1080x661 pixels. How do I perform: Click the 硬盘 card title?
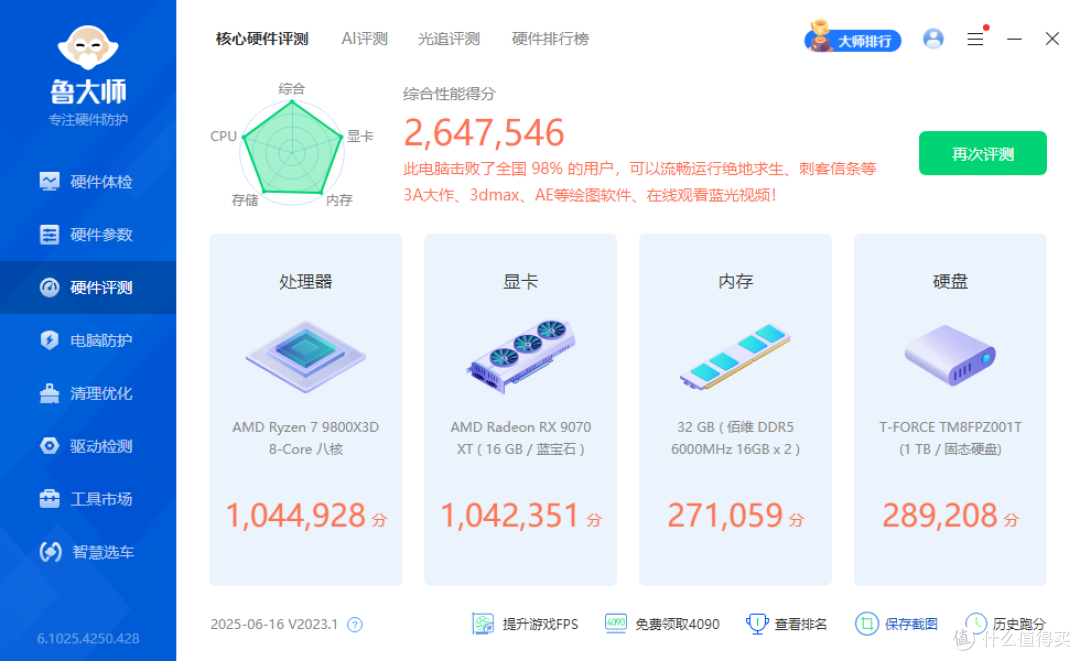(x=951, y=282)
